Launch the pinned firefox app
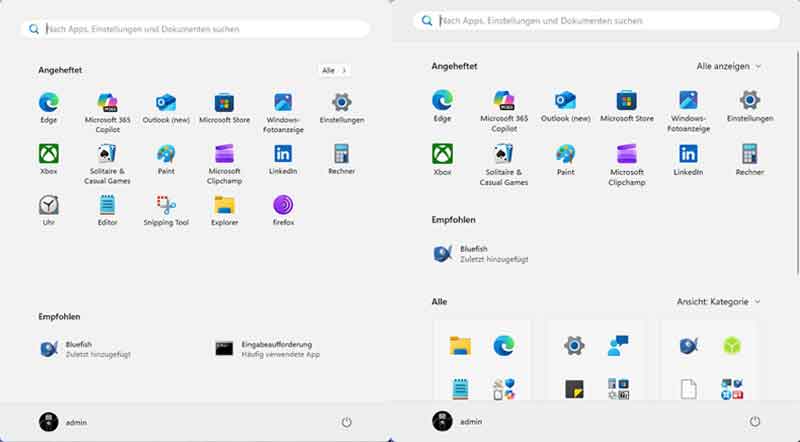 pos(283,210)
